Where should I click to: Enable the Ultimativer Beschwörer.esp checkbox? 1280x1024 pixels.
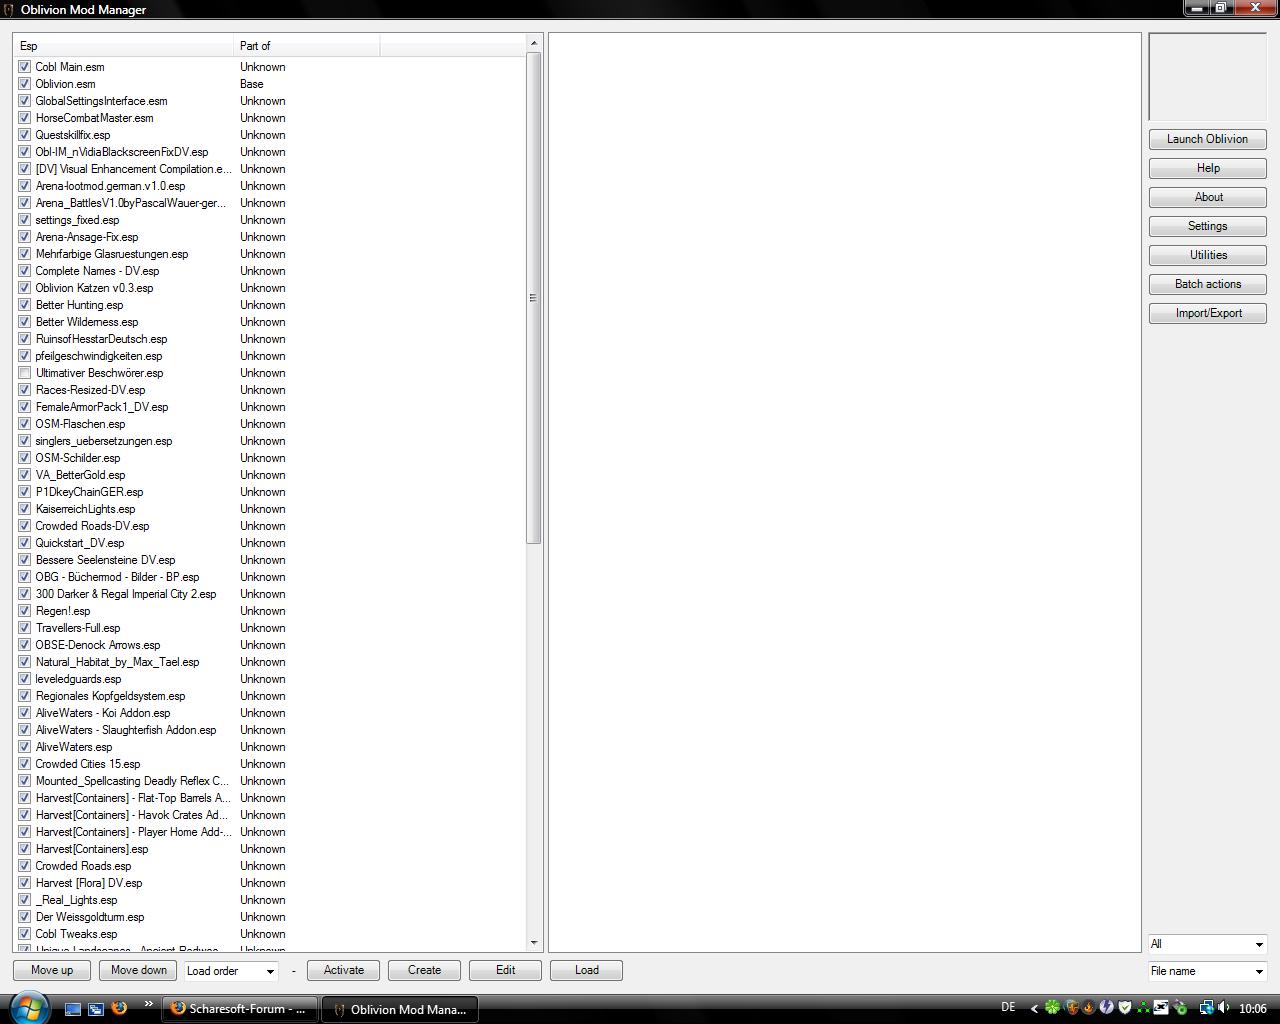[x=25, y=373]
